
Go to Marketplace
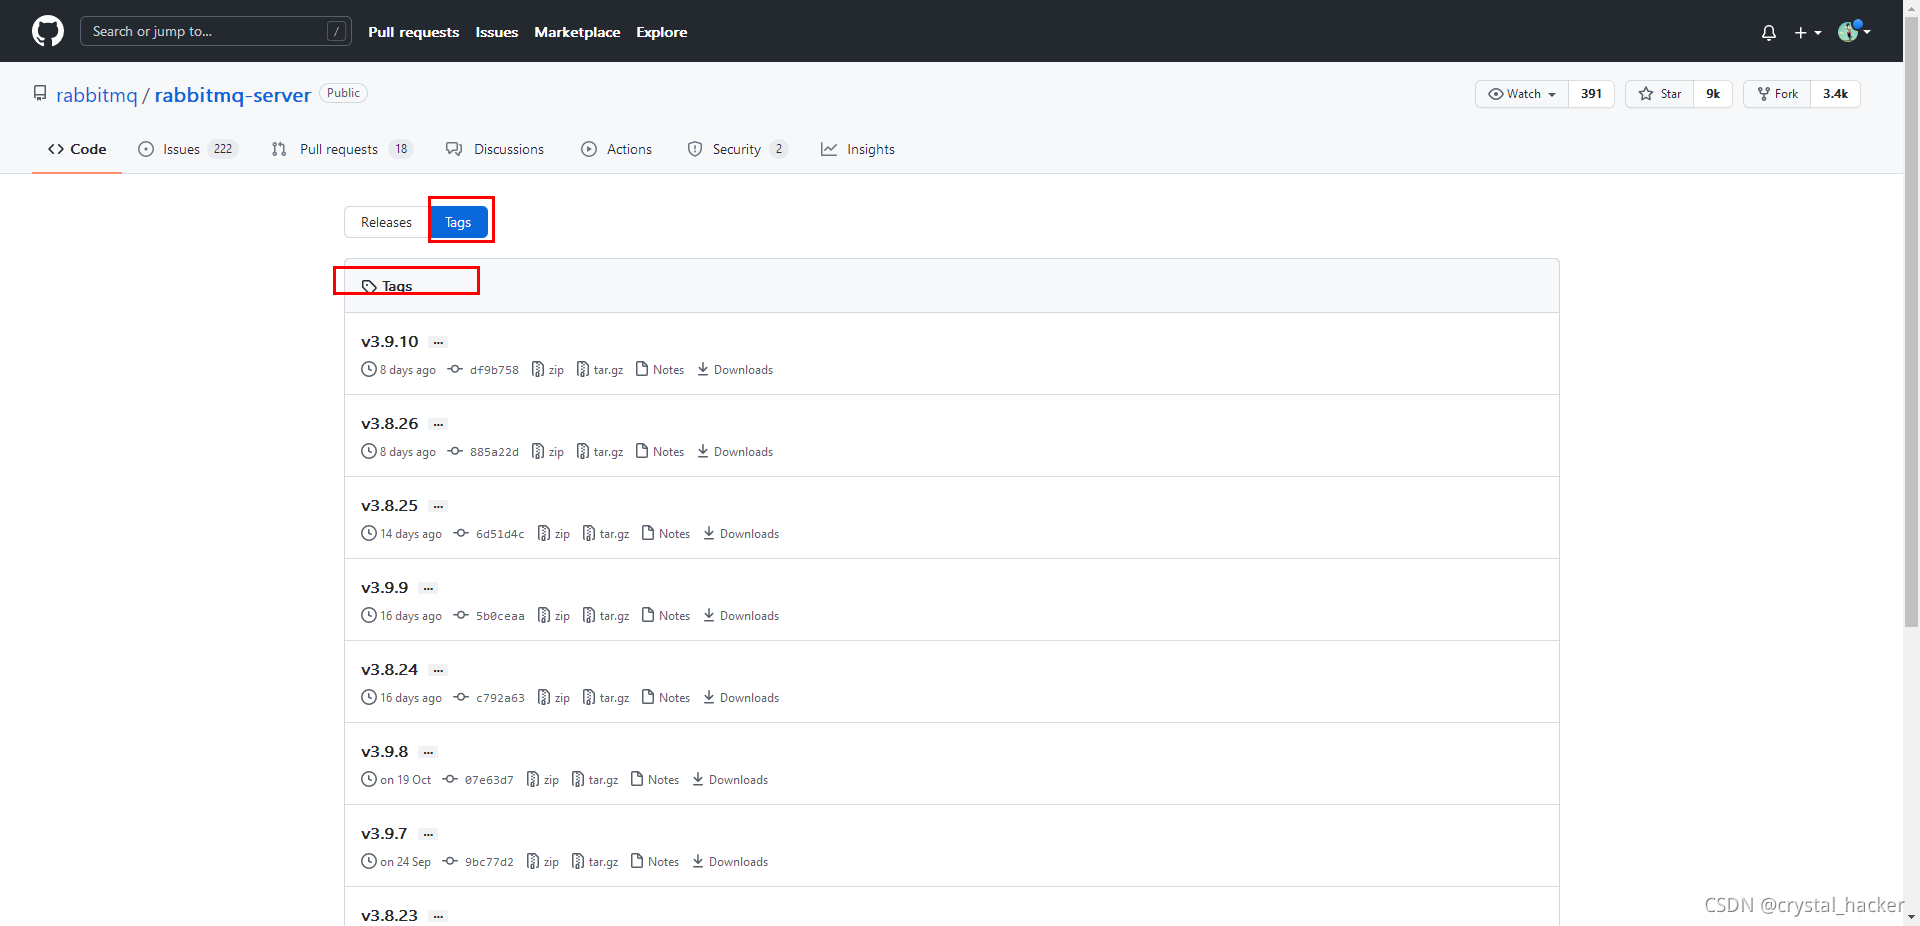click(577, 32)
